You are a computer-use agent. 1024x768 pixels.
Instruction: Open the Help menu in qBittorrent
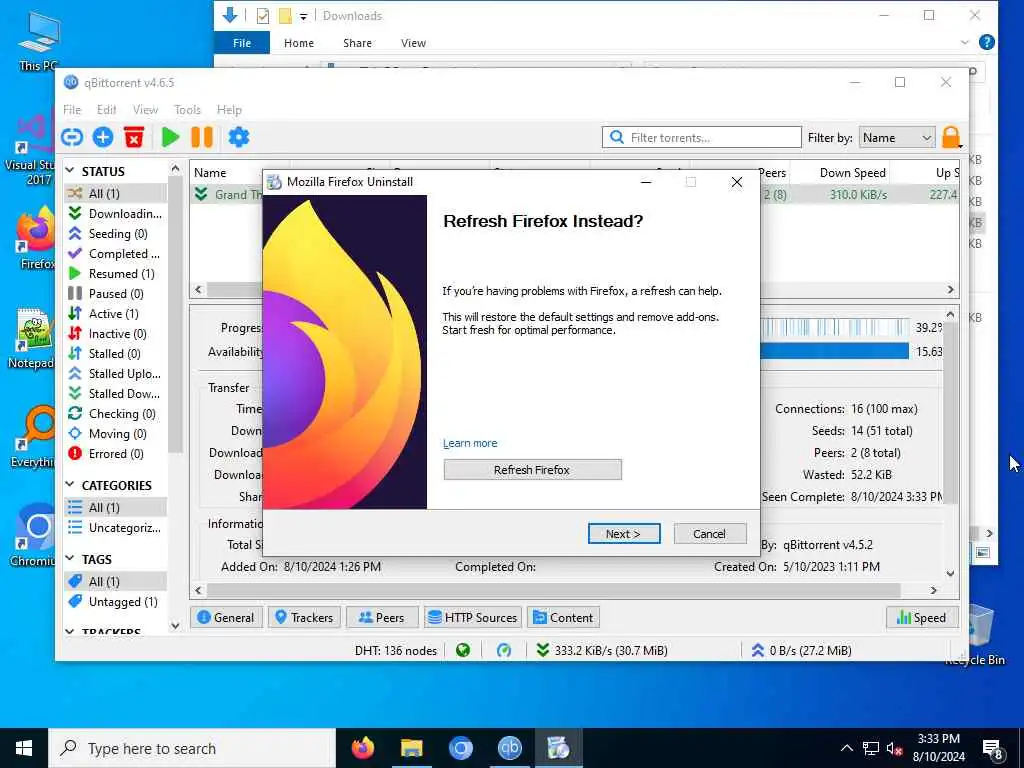229,110
